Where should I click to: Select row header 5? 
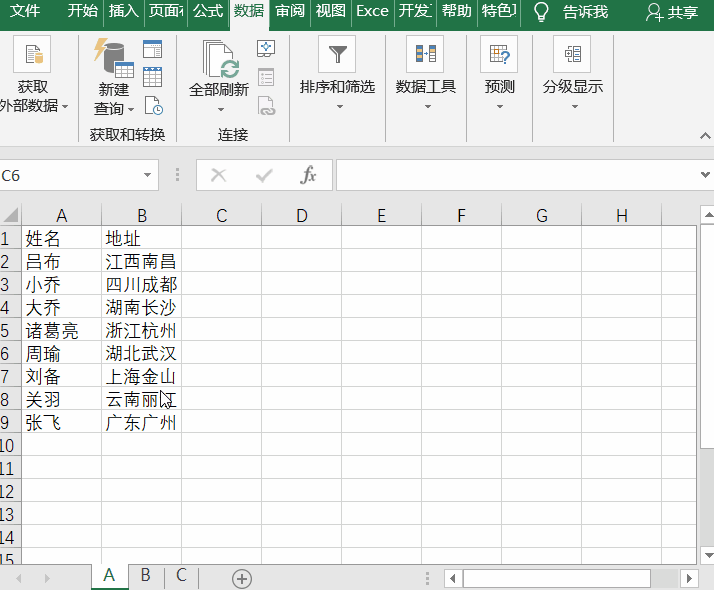[x=10, y=331]
